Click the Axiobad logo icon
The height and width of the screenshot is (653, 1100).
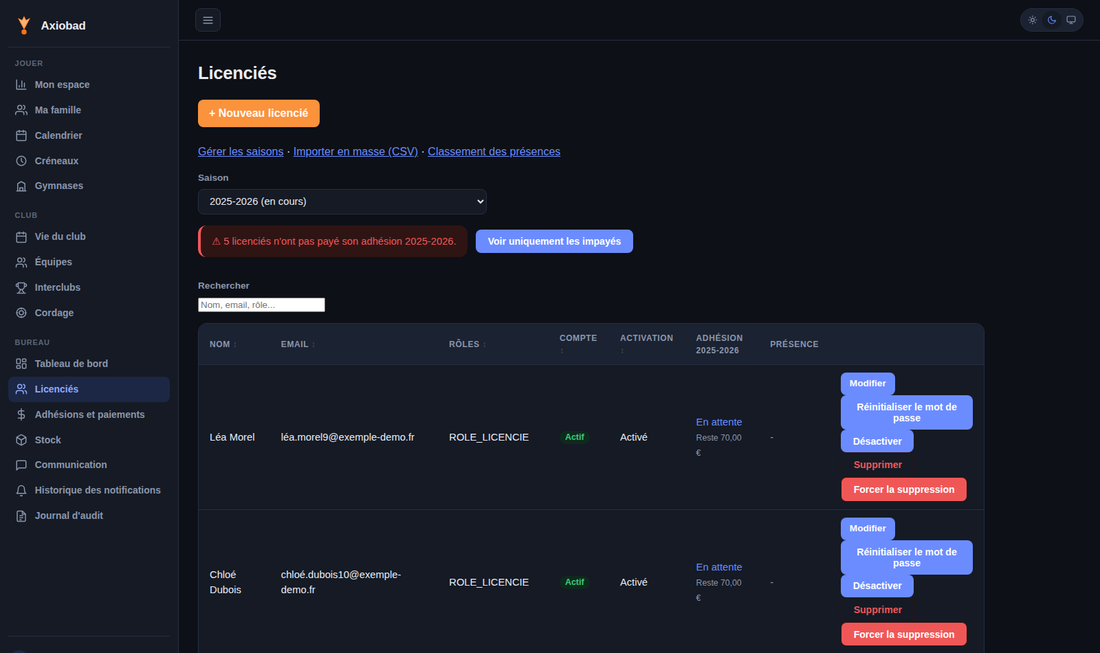tap(24, 25)
